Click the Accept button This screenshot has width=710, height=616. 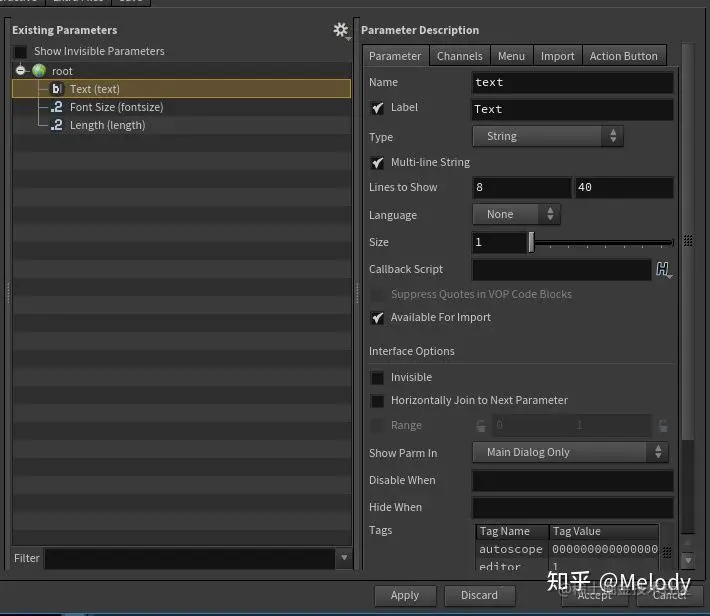point(594,595)
